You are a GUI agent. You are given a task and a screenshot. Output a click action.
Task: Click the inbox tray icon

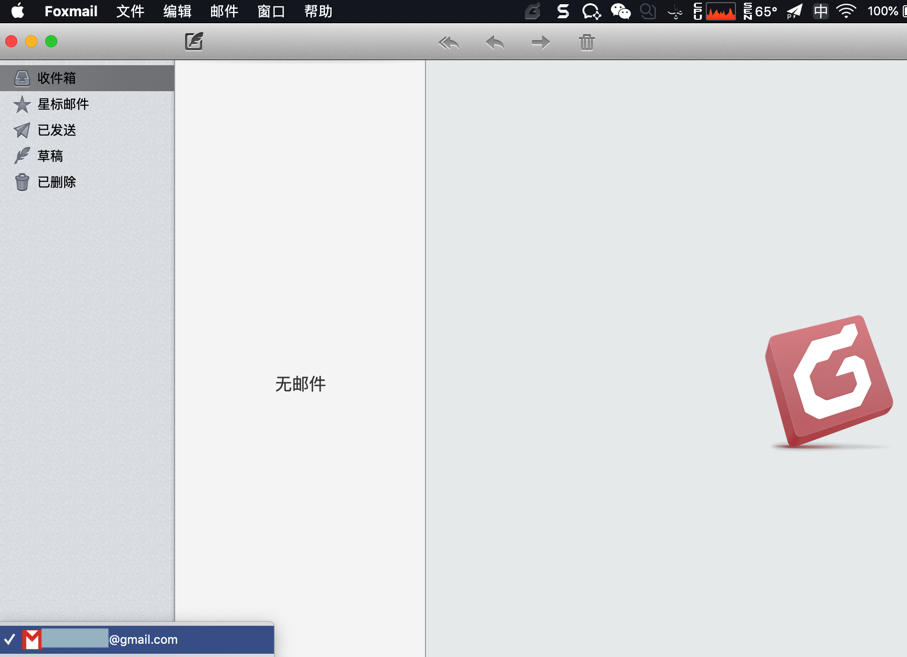click(x=22, y=78)
